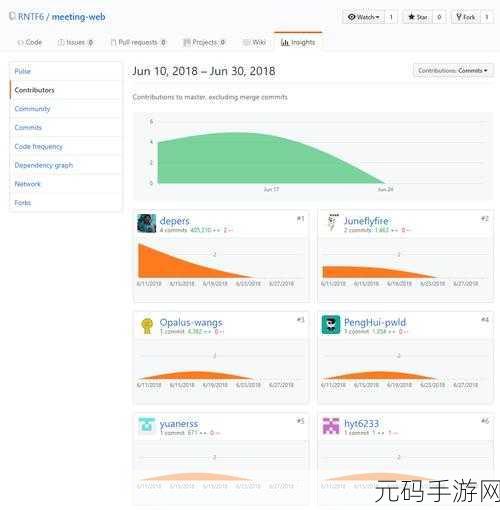The image size is (500, 510).
Task: Click the graph icon beside Insights
Action: click(x=285, y=42)
